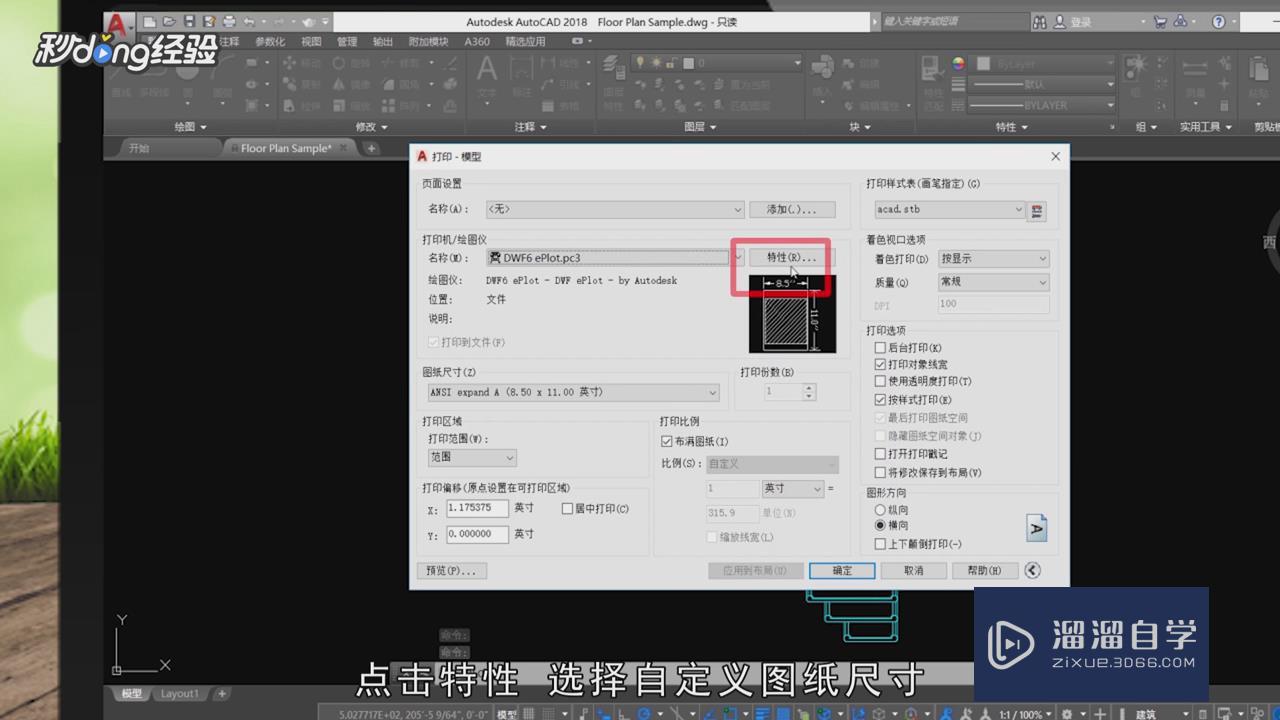Click the 添加 button

[792, 210]
